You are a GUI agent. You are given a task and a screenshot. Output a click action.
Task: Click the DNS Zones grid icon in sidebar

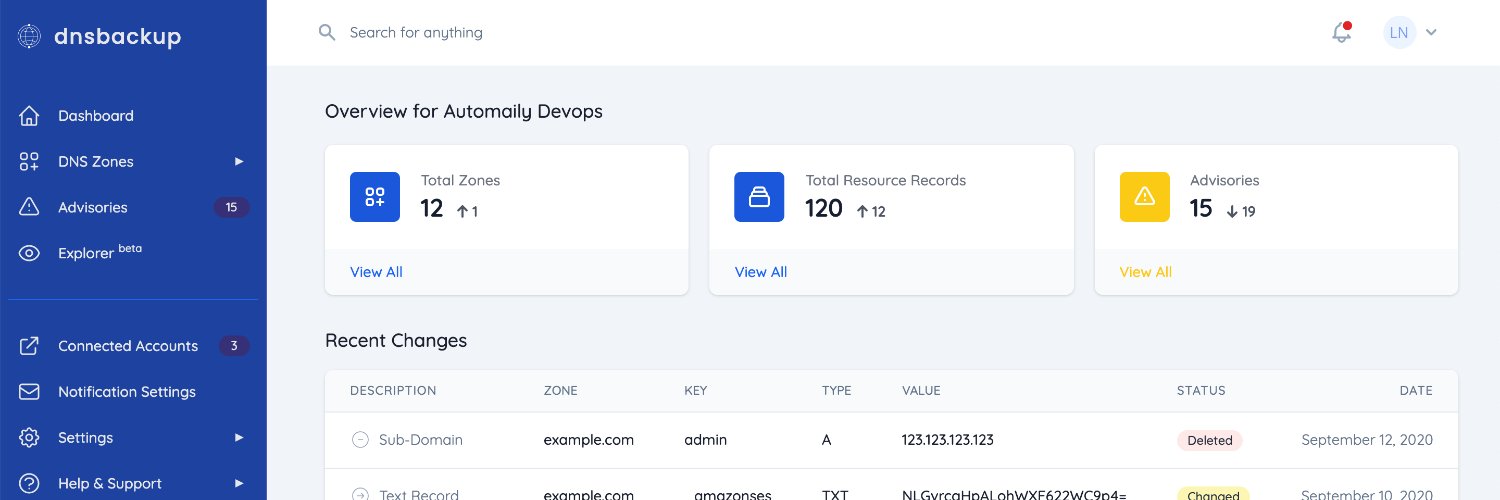(x=29, y=162)
